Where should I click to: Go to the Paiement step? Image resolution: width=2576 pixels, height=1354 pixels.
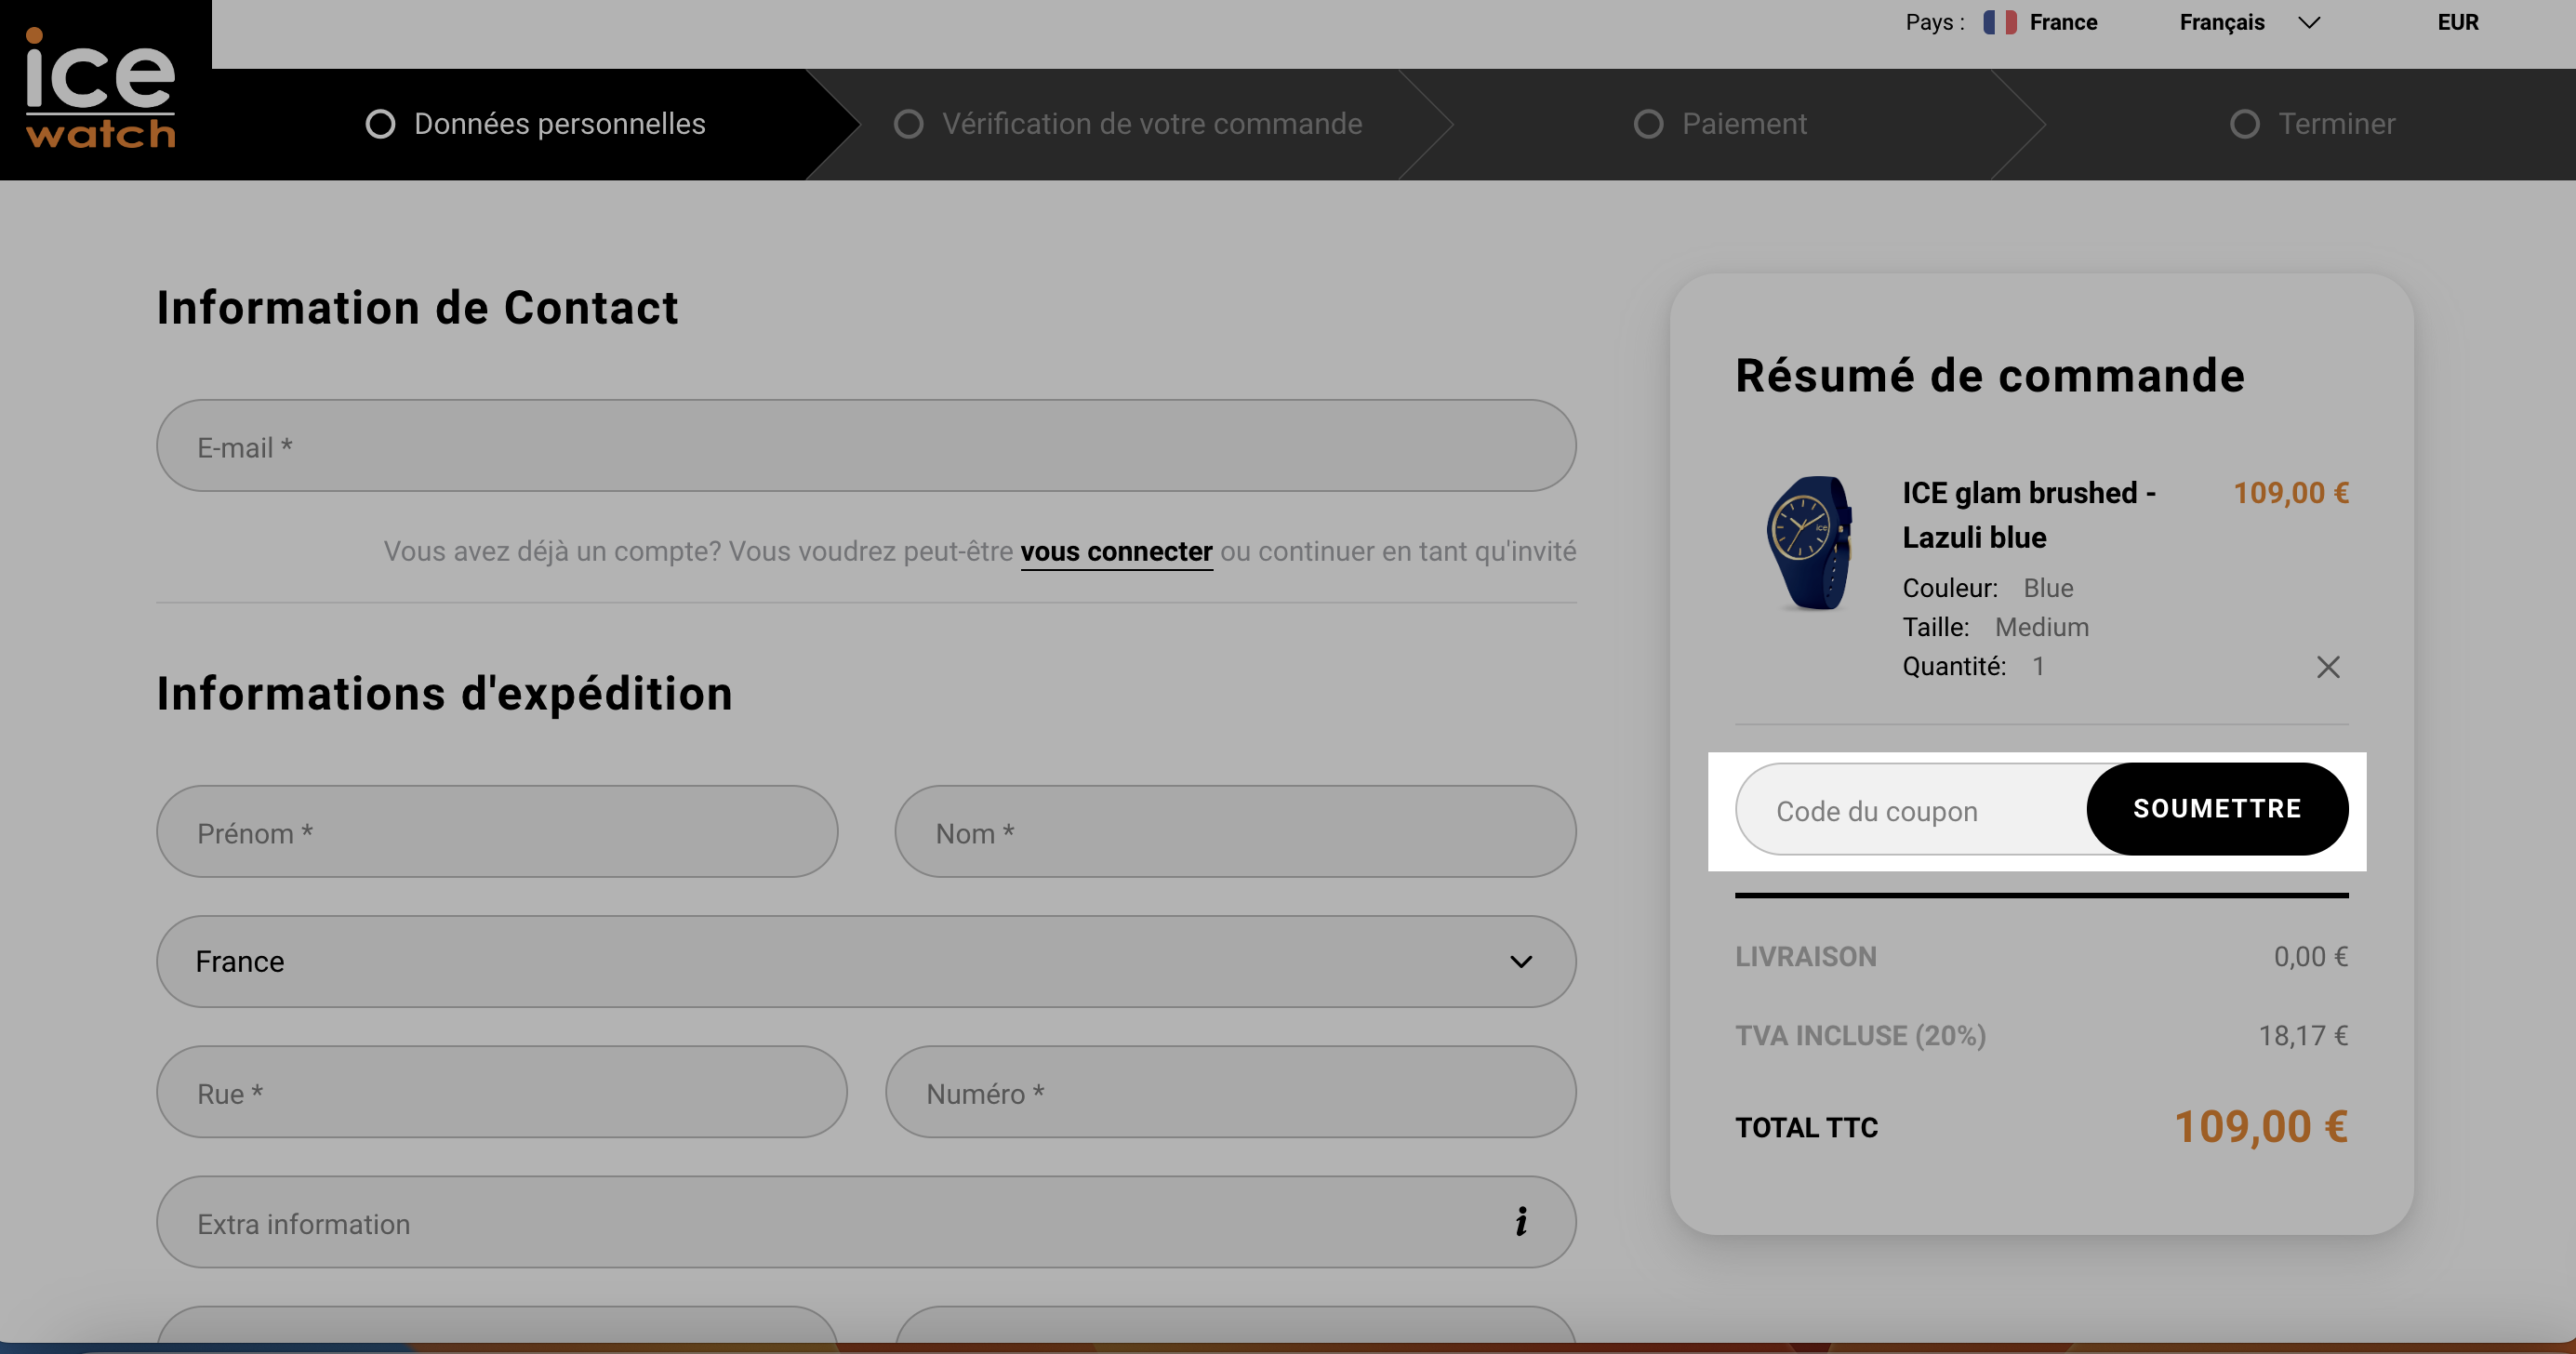[1720, 124]
